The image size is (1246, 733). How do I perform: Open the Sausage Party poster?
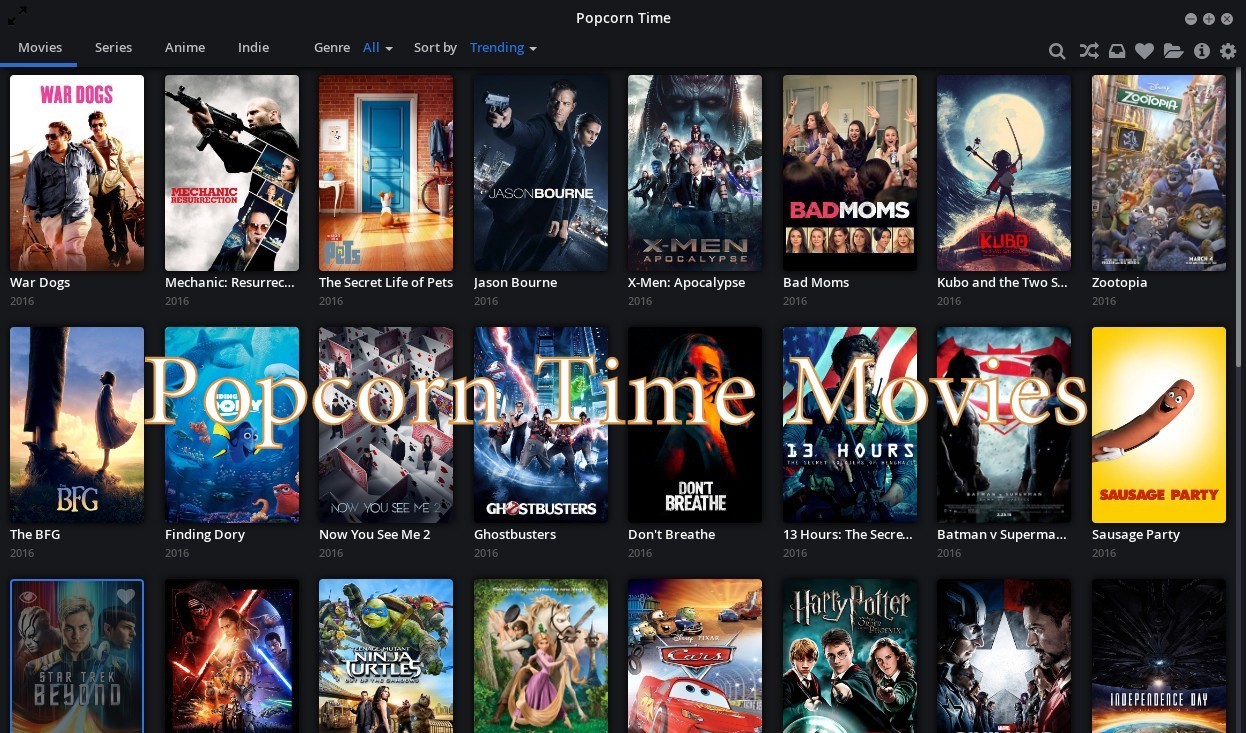[x=1159, y=425]
